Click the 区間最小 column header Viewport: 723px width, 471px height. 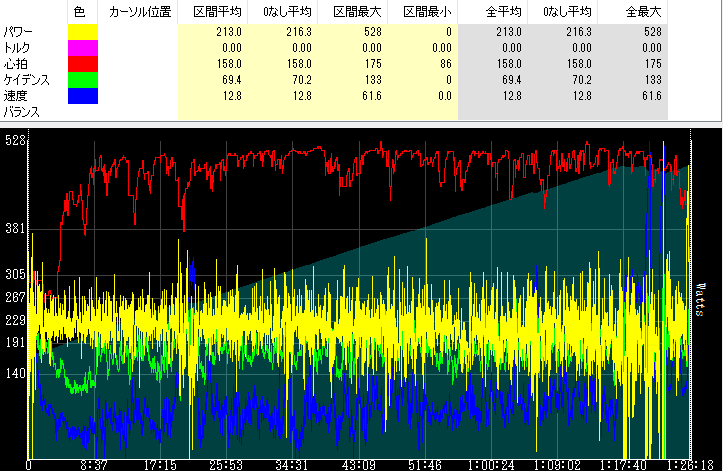pos(427,12)
